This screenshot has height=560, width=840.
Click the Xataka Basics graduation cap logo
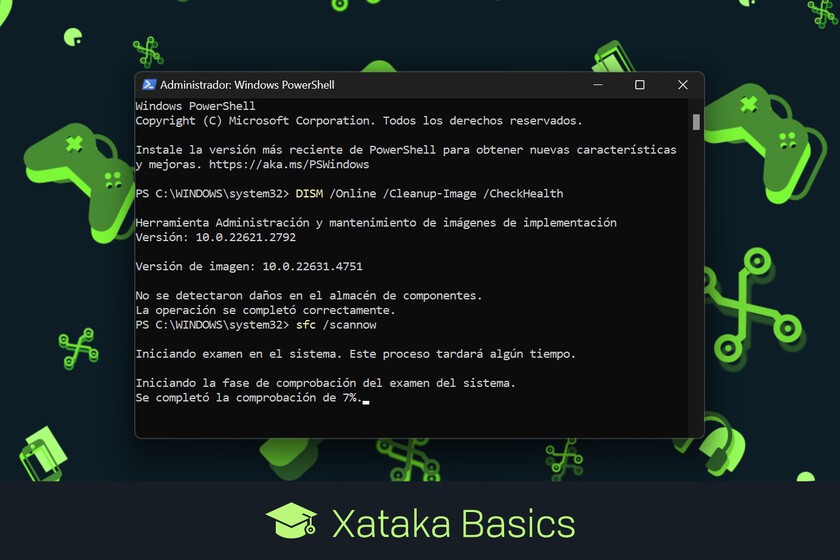[291, 522]
